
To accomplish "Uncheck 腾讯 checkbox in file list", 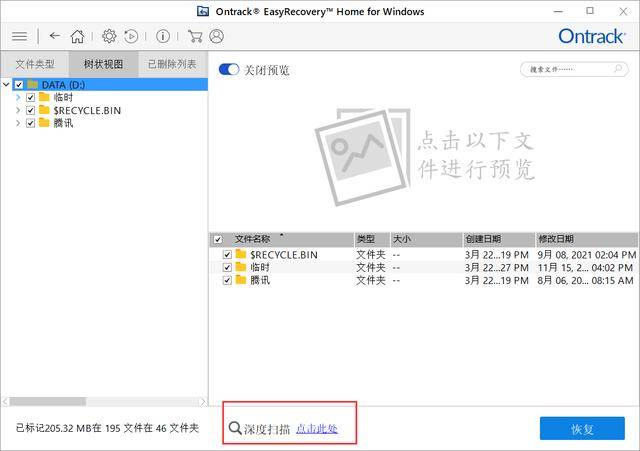I will (x=227, y=280).
